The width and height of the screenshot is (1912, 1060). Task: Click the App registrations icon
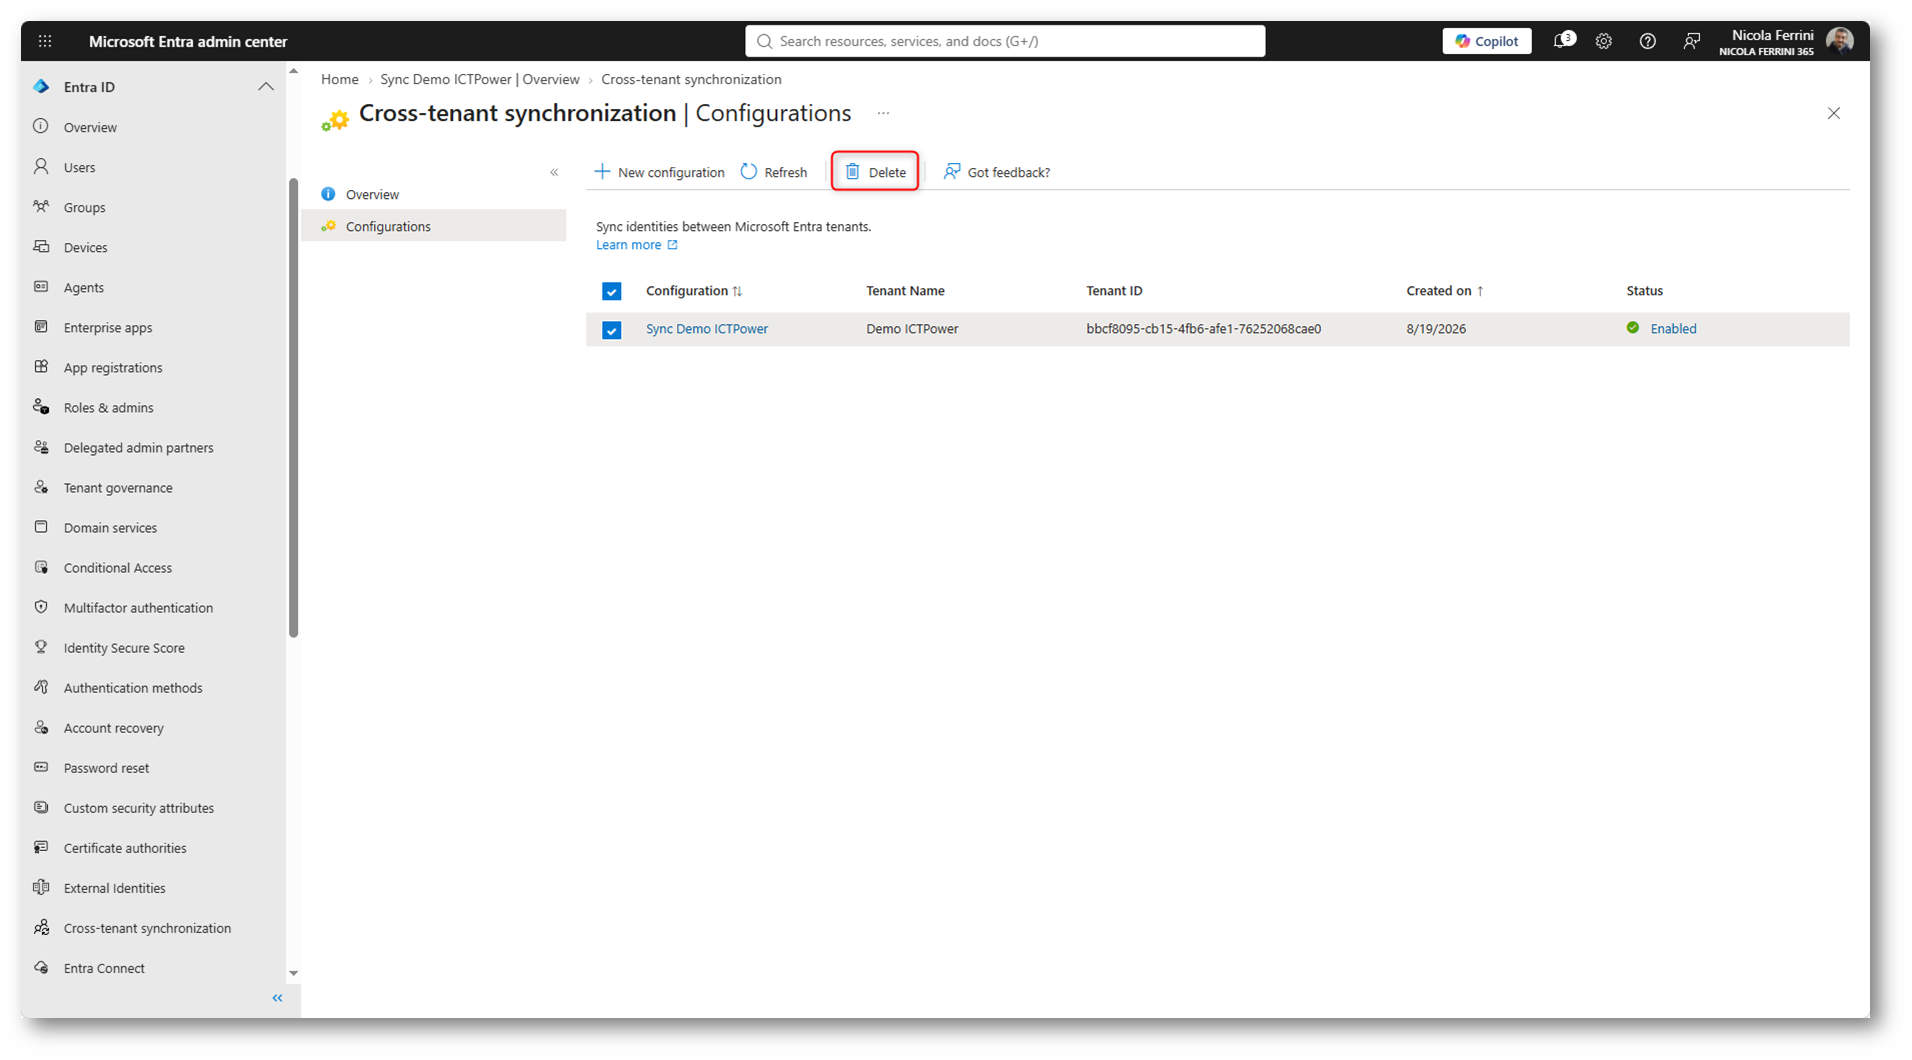point(41,367)
